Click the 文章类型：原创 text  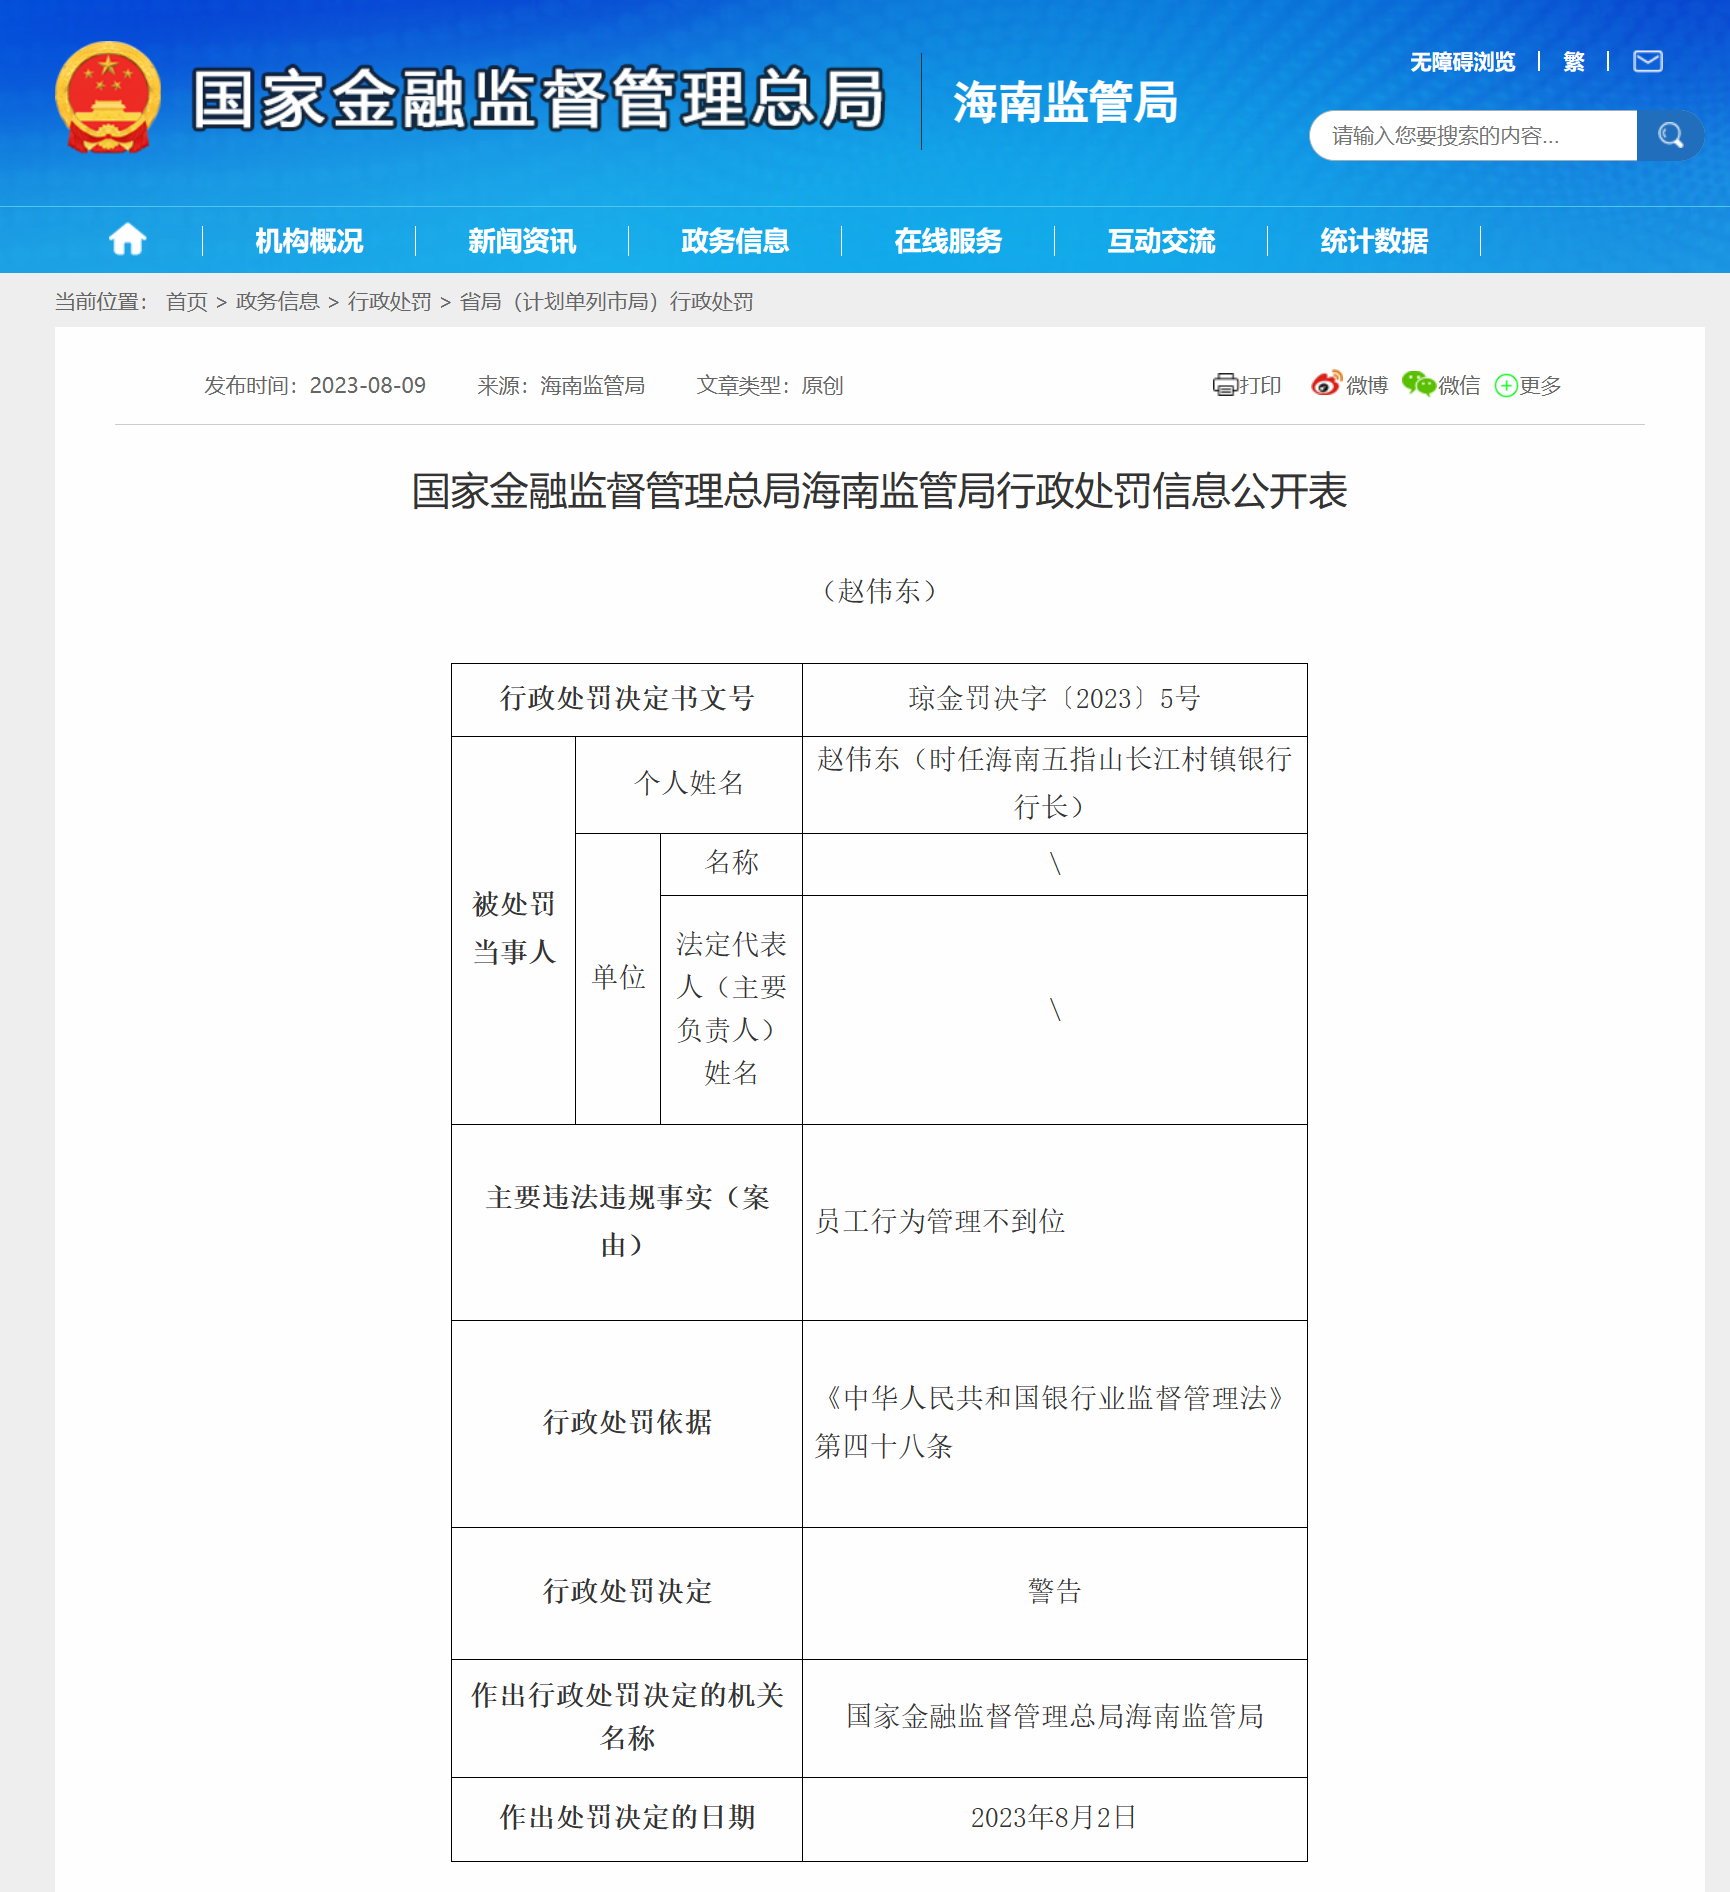(770, 385)
